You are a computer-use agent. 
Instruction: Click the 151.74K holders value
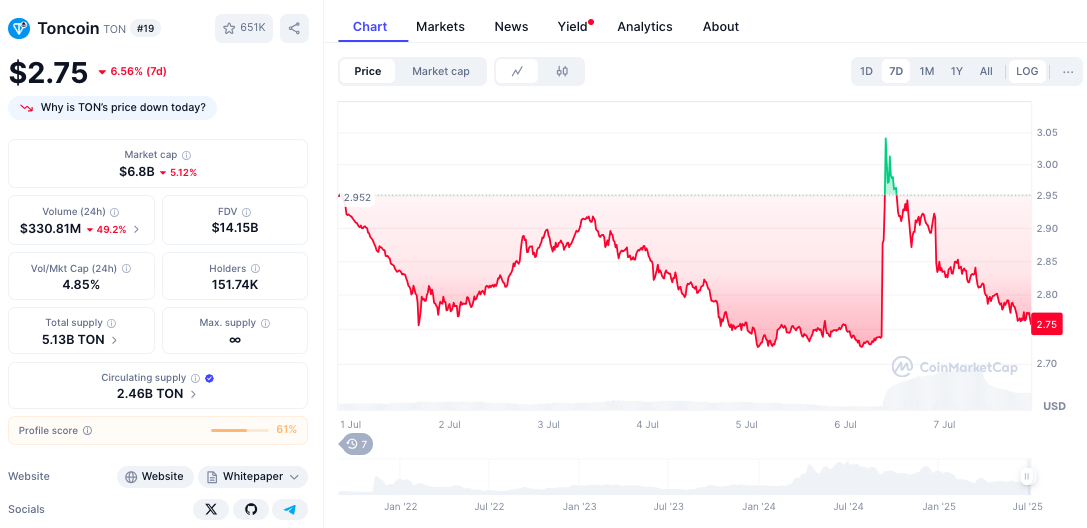tap(235, 284)
